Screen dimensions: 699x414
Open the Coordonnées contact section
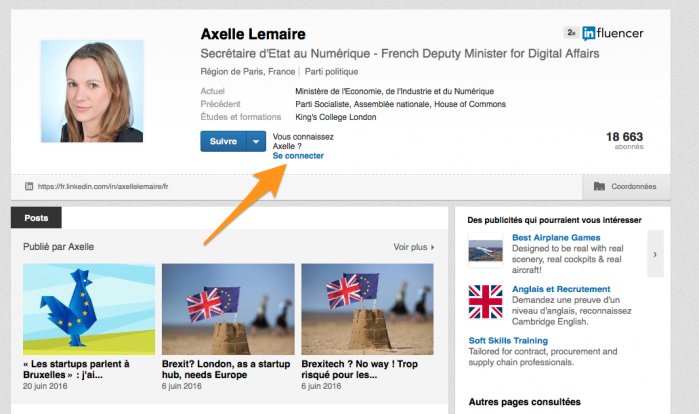pos(626,187)
